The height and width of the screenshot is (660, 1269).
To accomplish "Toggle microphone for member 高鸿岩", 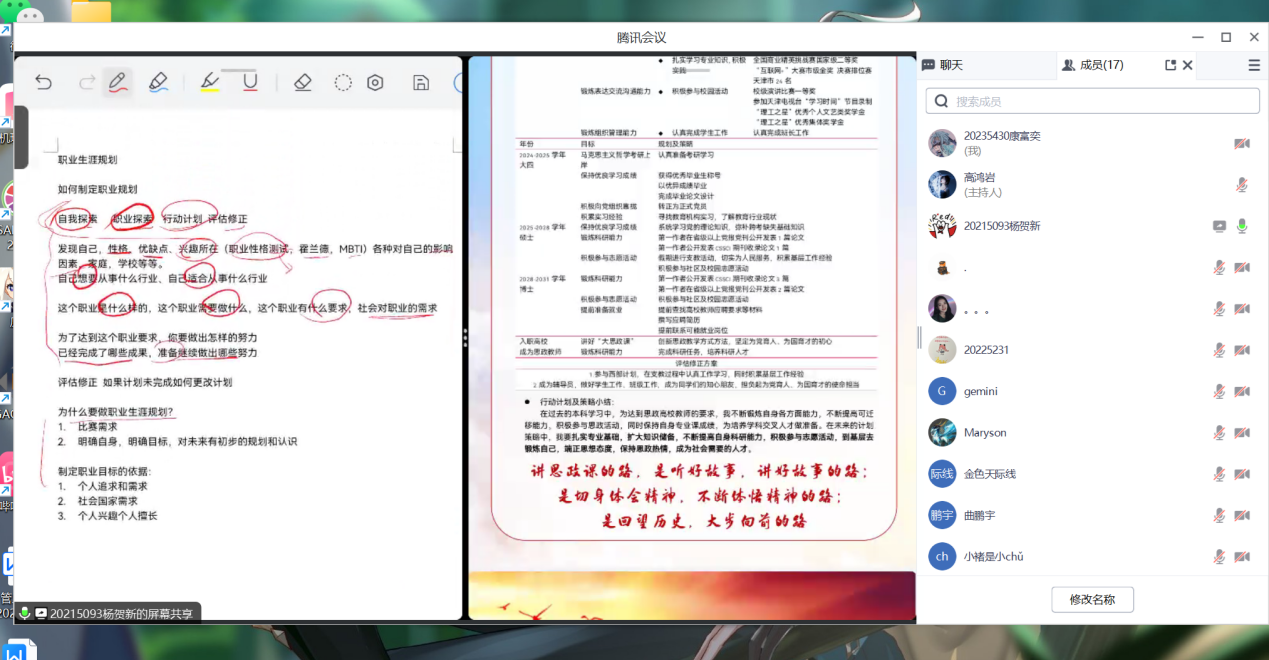I will [x=1242, y=184].
